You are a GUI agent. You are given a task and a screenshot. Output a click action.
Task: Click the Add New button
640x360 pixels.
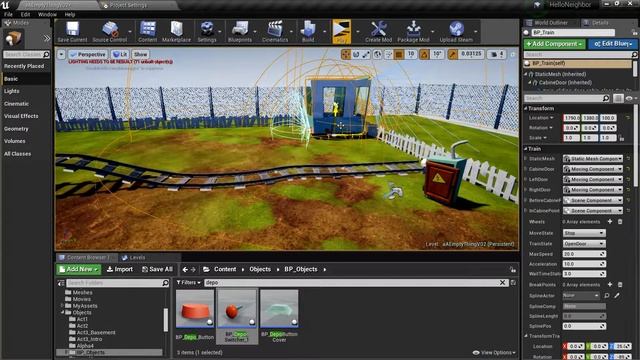click(x=78, y=269)
